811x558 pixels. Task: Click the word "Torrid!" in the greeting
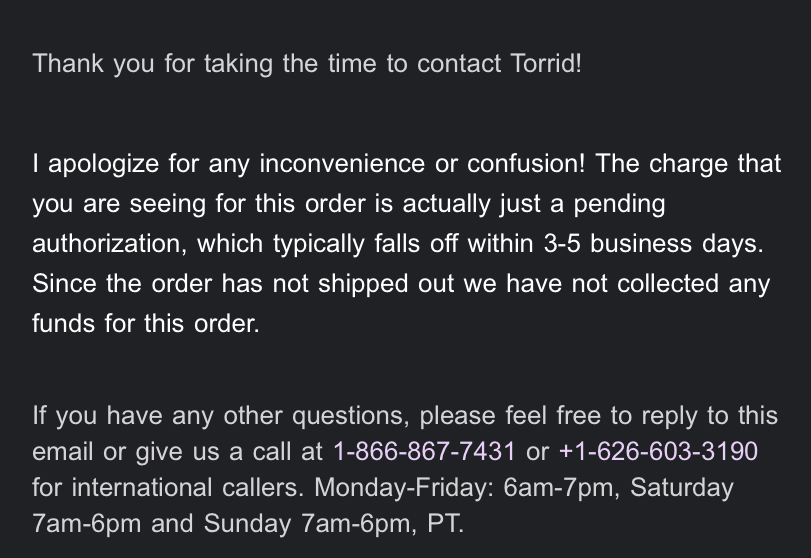[x=545, y=64]
